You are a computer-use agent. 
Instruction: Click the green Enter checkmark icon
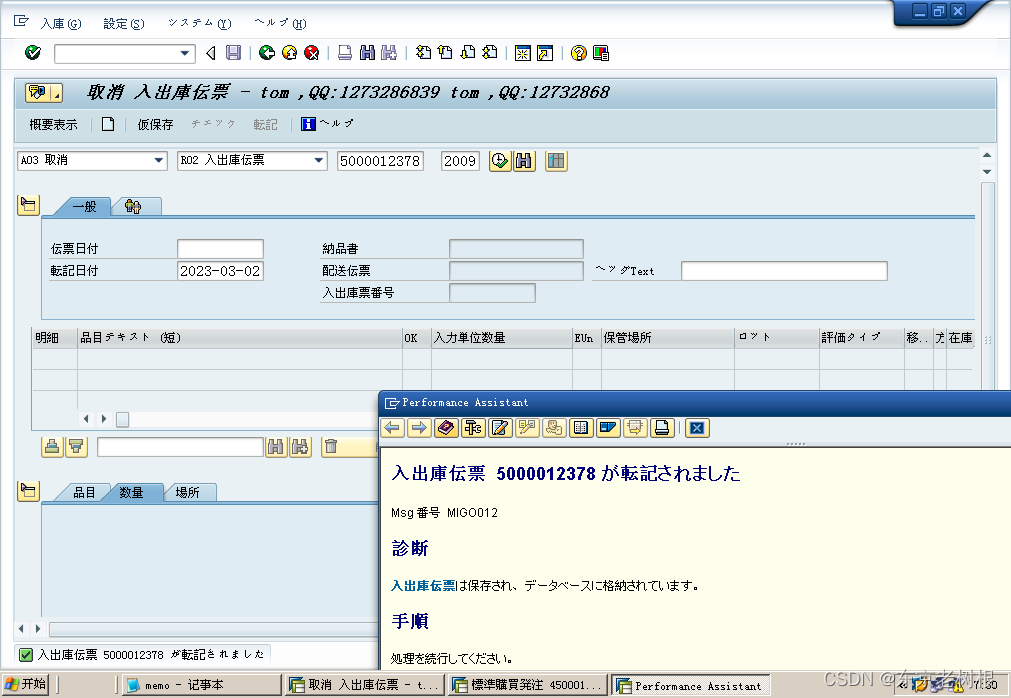[32, 53]
